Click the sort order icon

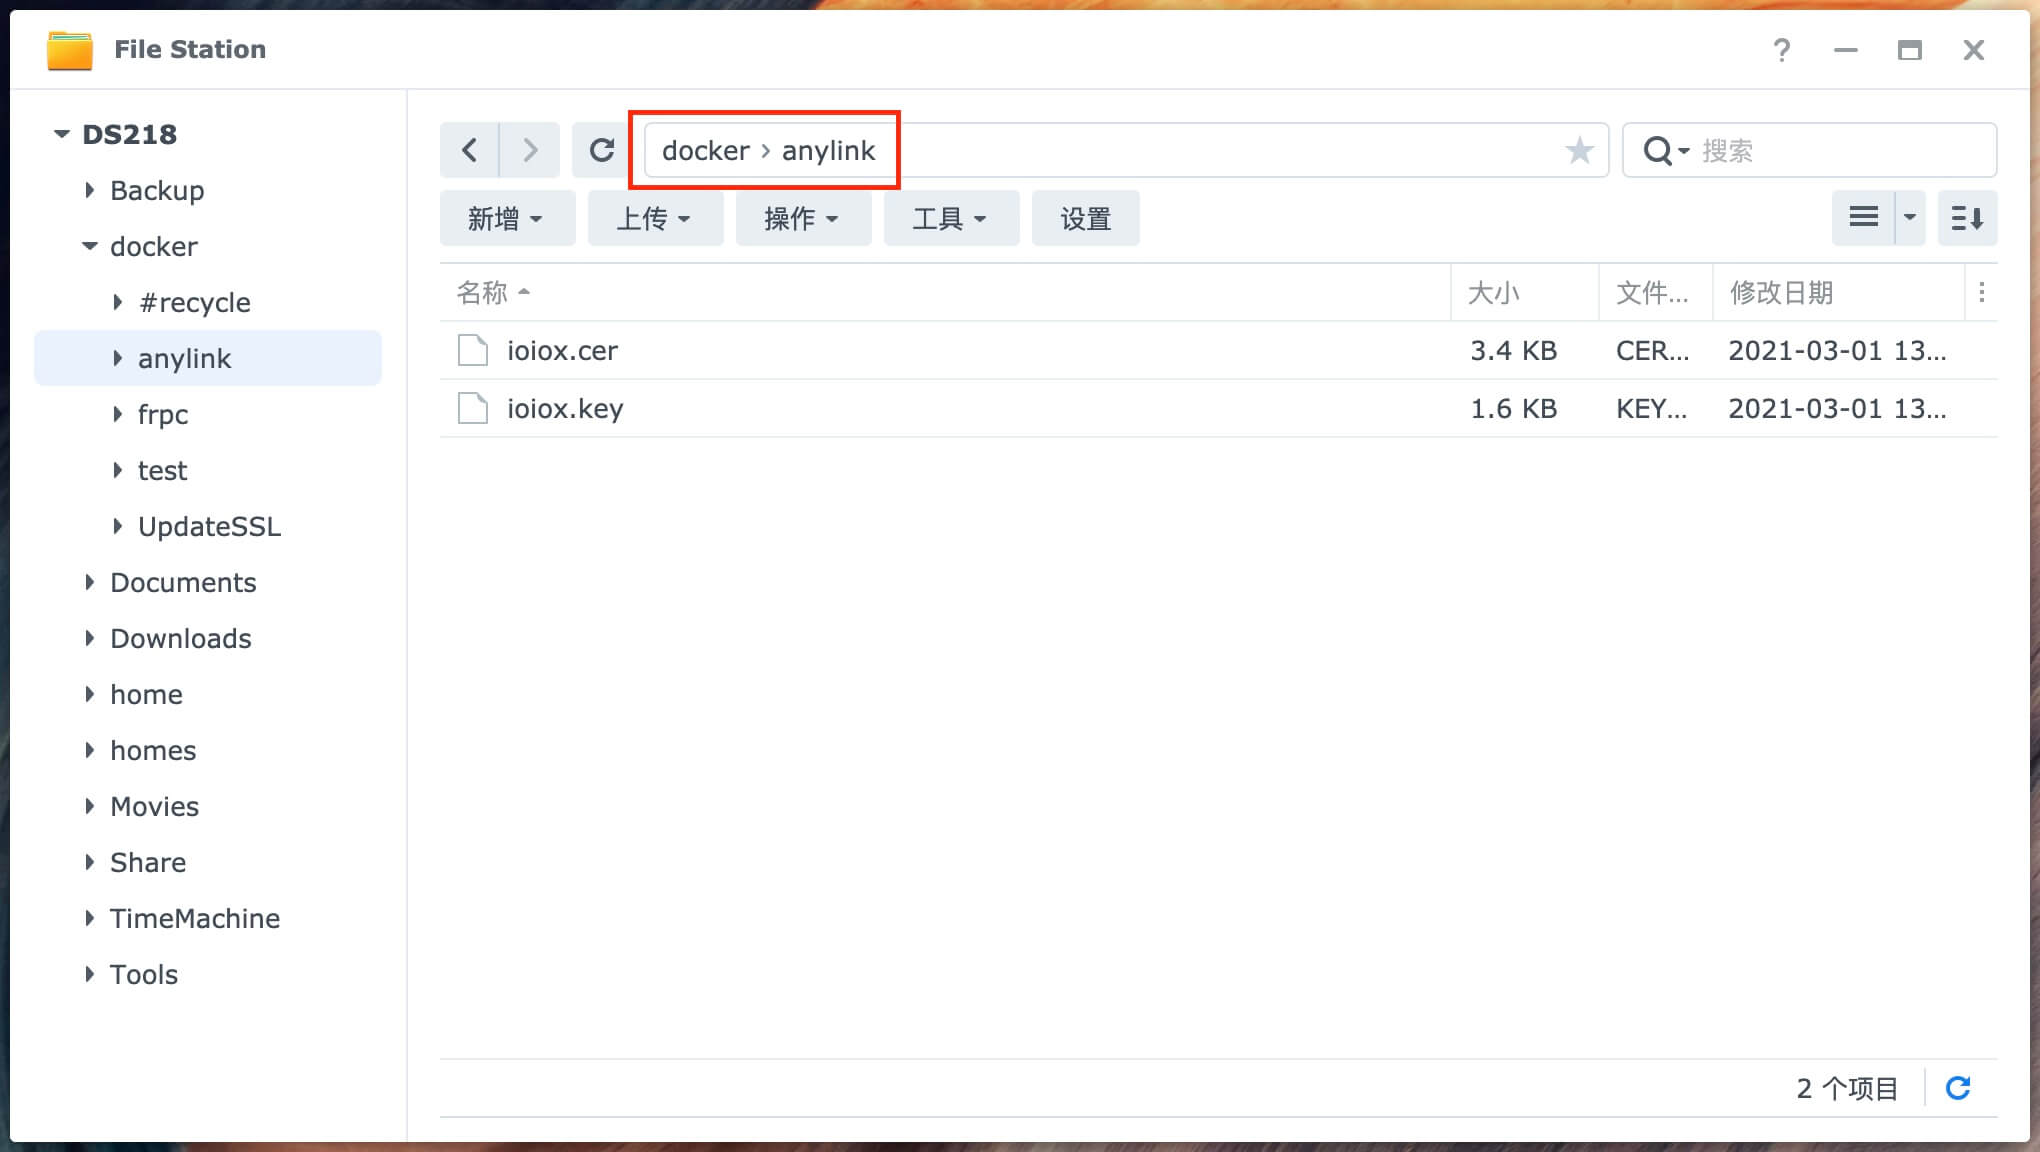tap(1967, 218)
